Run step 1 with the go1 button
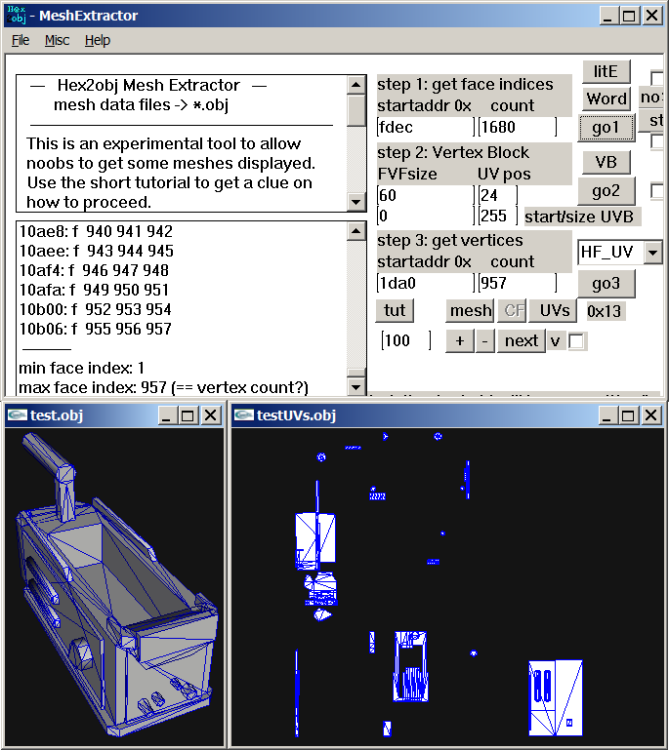The width and height of the screenshot is (669, 750). pos(606,127)
